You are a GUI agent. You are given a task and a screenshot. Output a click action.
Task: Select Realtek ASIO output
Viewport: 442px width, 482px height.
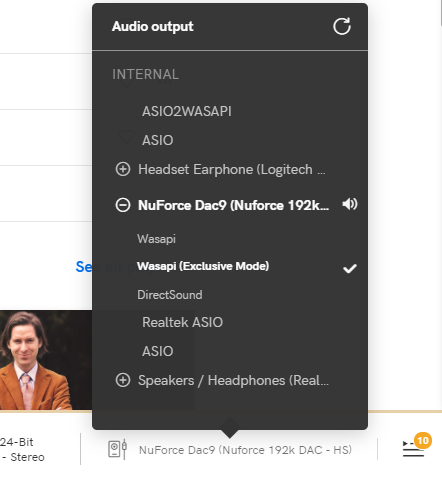182,322
